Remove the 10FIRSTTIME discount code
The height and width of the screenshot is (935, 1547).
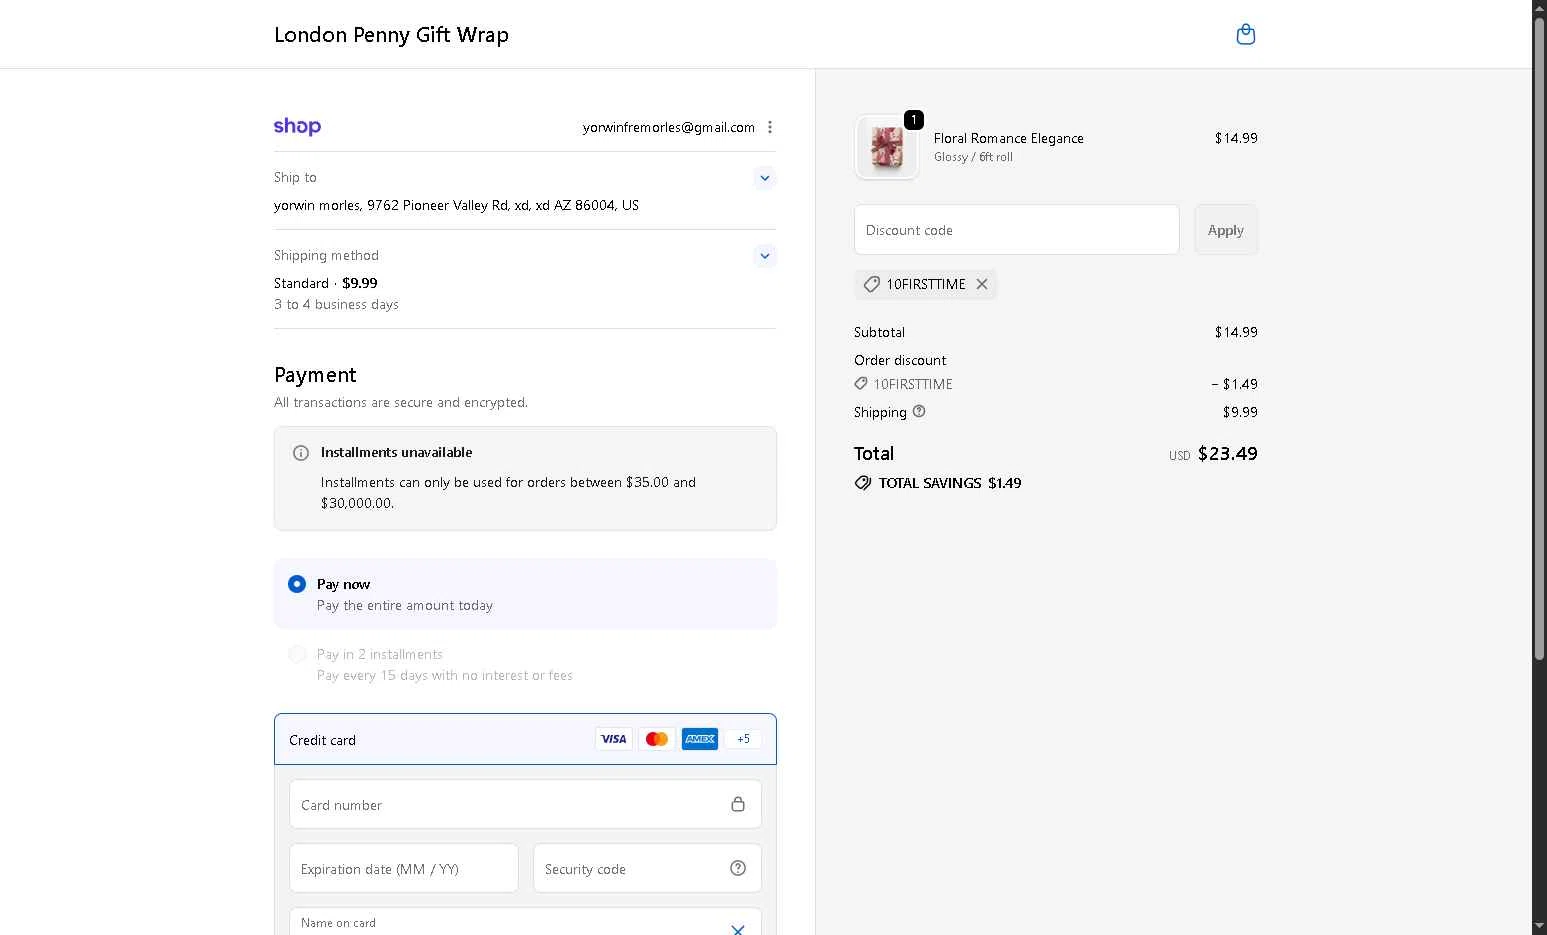(x=982, y=284)
